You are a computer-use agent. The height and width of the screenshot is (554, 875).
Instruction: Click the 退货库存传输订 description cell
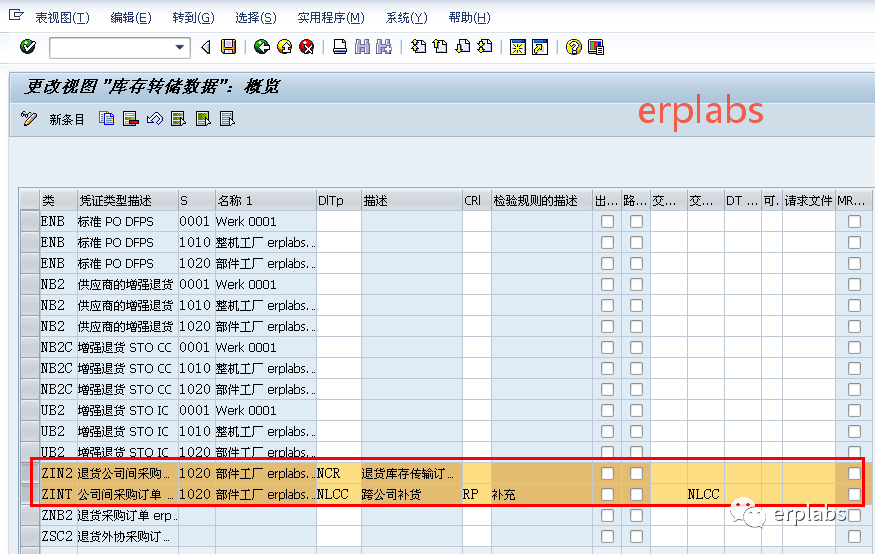[x=412, y=474]
